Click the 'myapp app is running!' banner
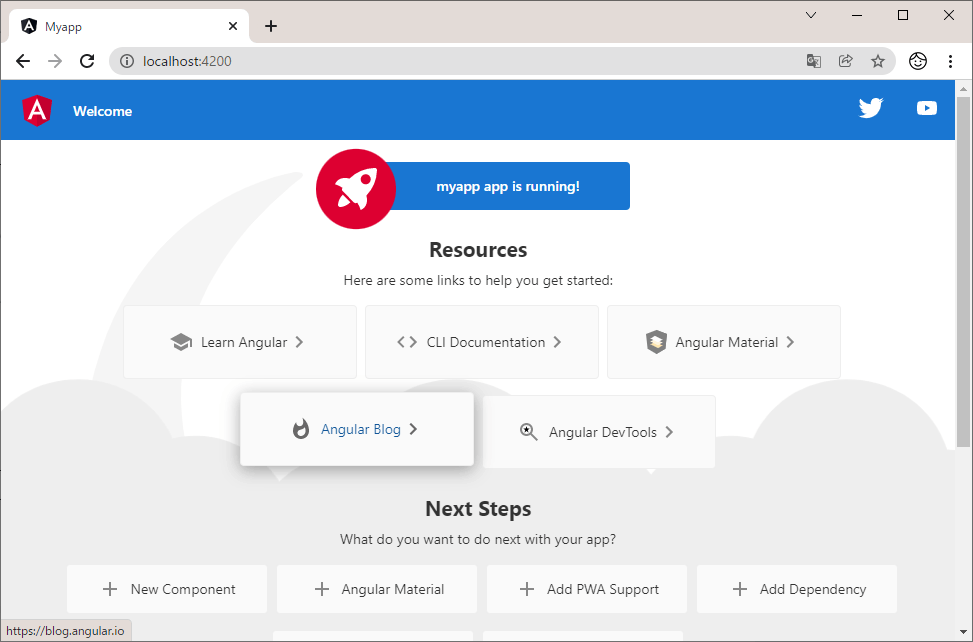973x642 pixels. pyautogui.click(x=508, y=186)
